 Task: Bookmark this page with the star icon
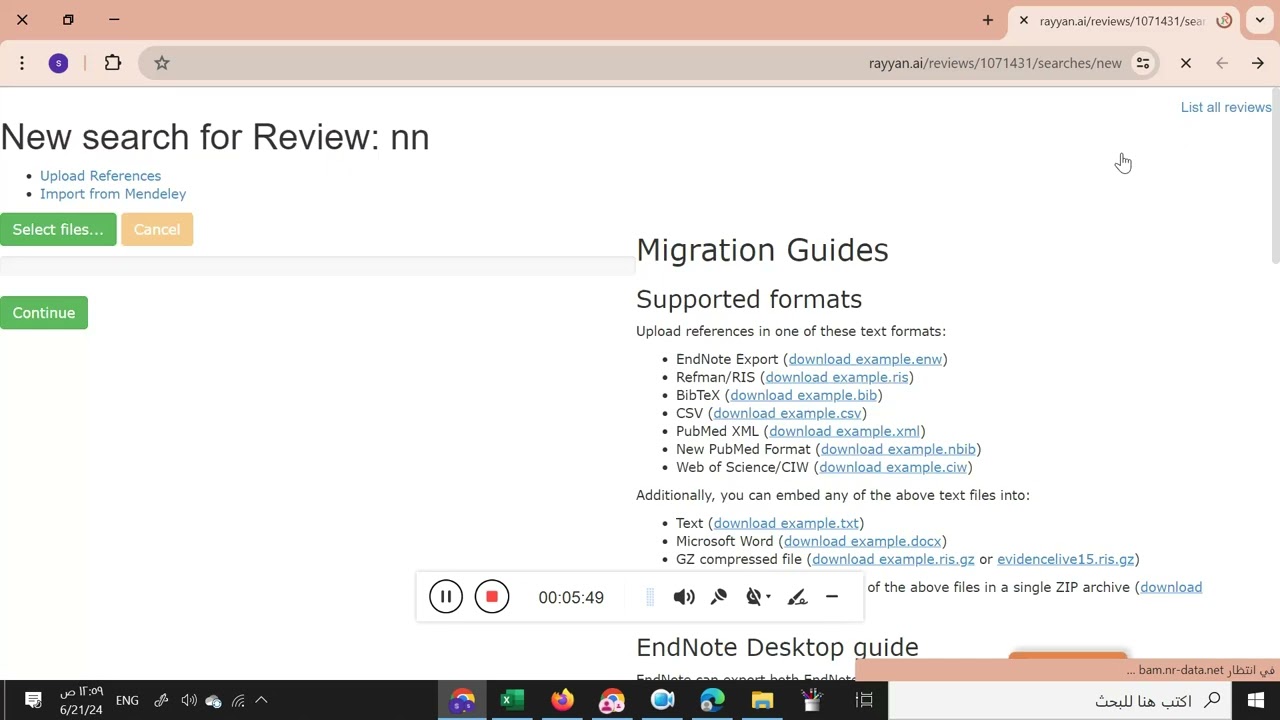pyautogui.click(x=162, y=63)
